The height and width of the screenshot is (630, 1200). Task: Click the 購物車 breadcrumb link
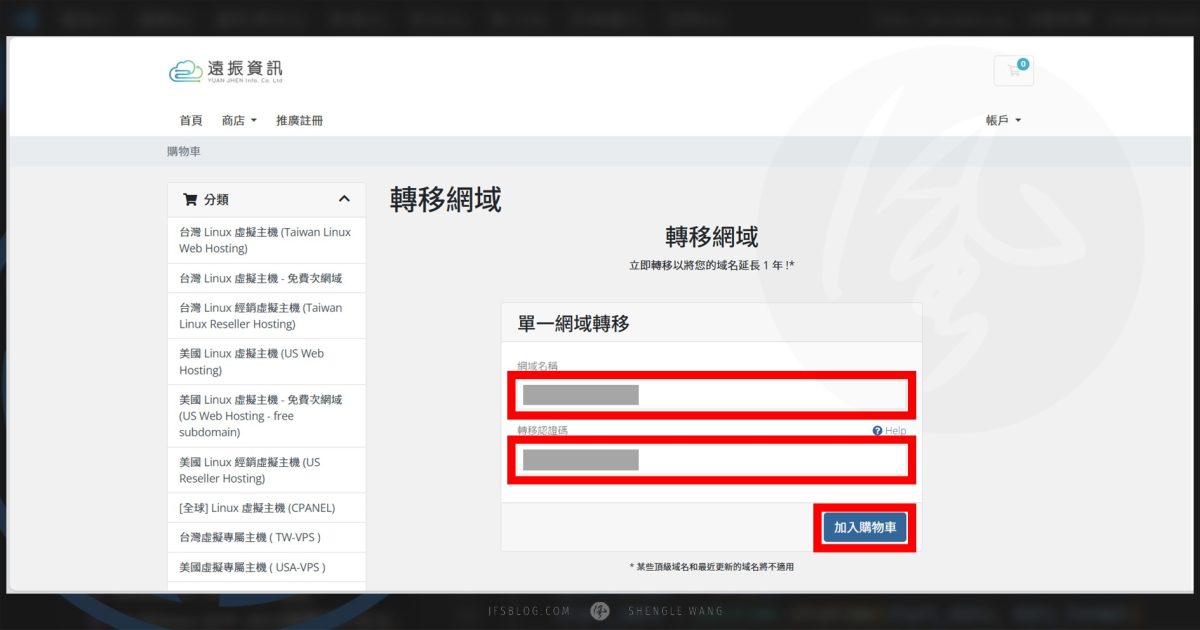(x=182, y=150)
